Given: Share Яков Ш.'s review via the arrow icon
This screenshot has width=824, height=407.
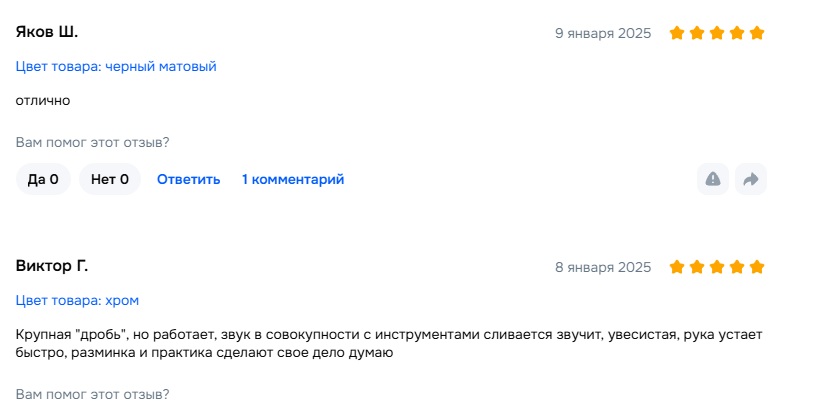Looking at the screenshot, I should pyautogui.click(x=750, y=179).
